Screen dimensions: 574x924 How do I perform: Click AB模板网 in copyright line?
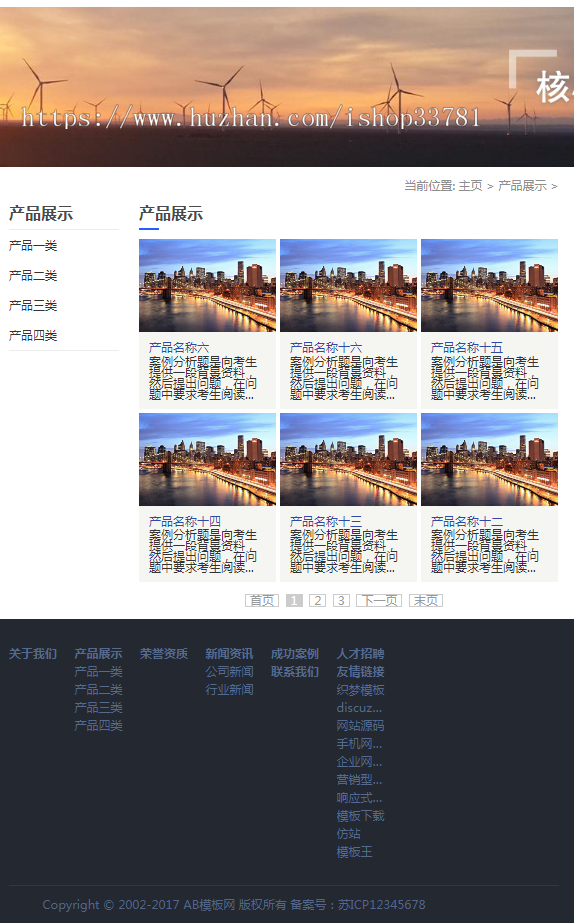[x=209, y=905]
